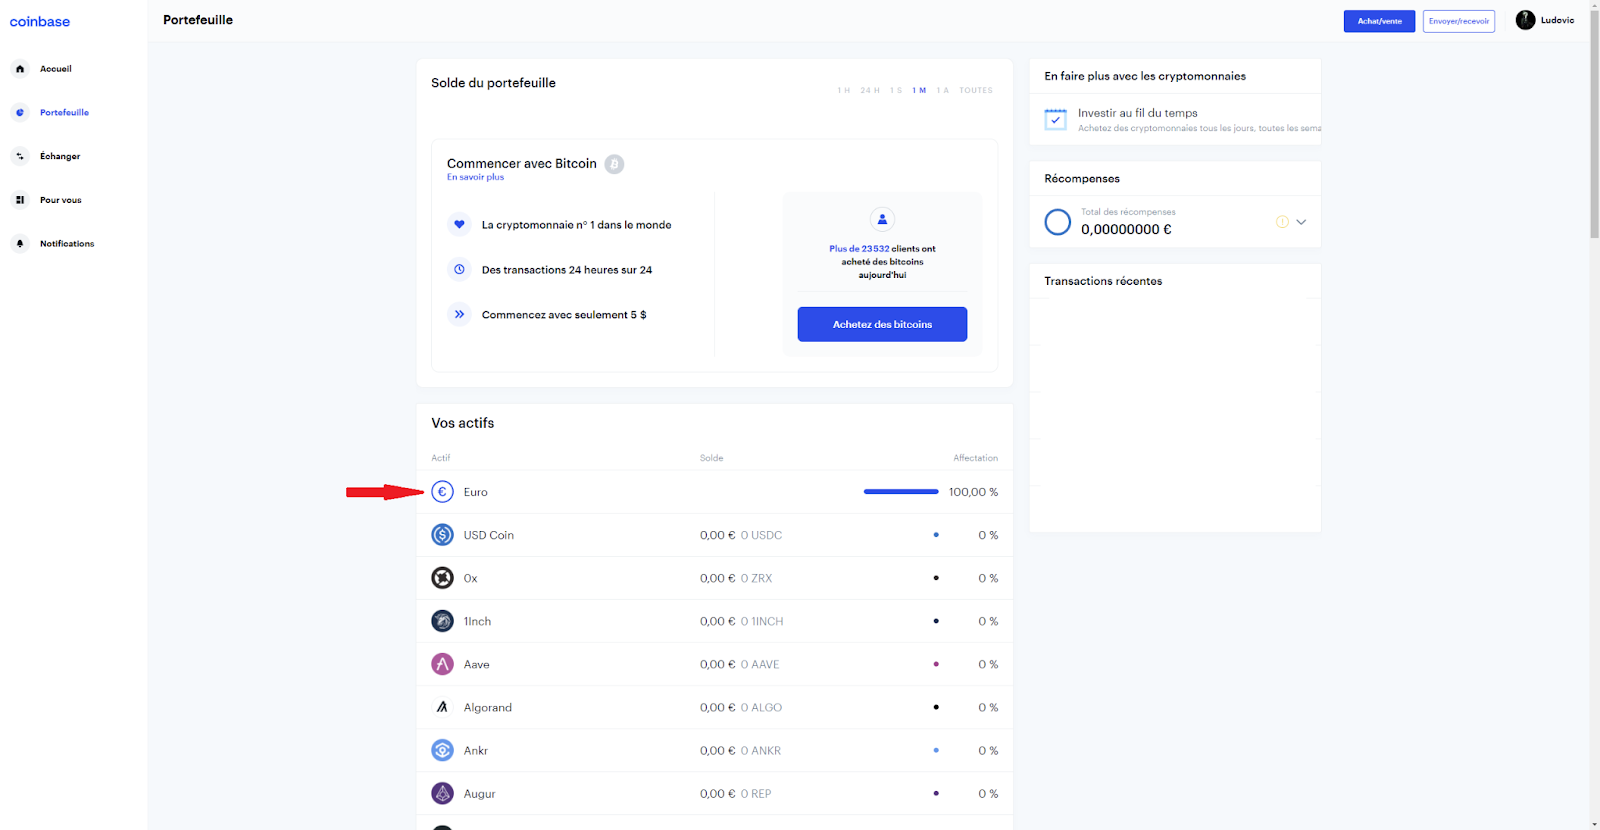Select the 24H time range
This screenshot has height=830, width=1600.
click(x=870, y=91)
